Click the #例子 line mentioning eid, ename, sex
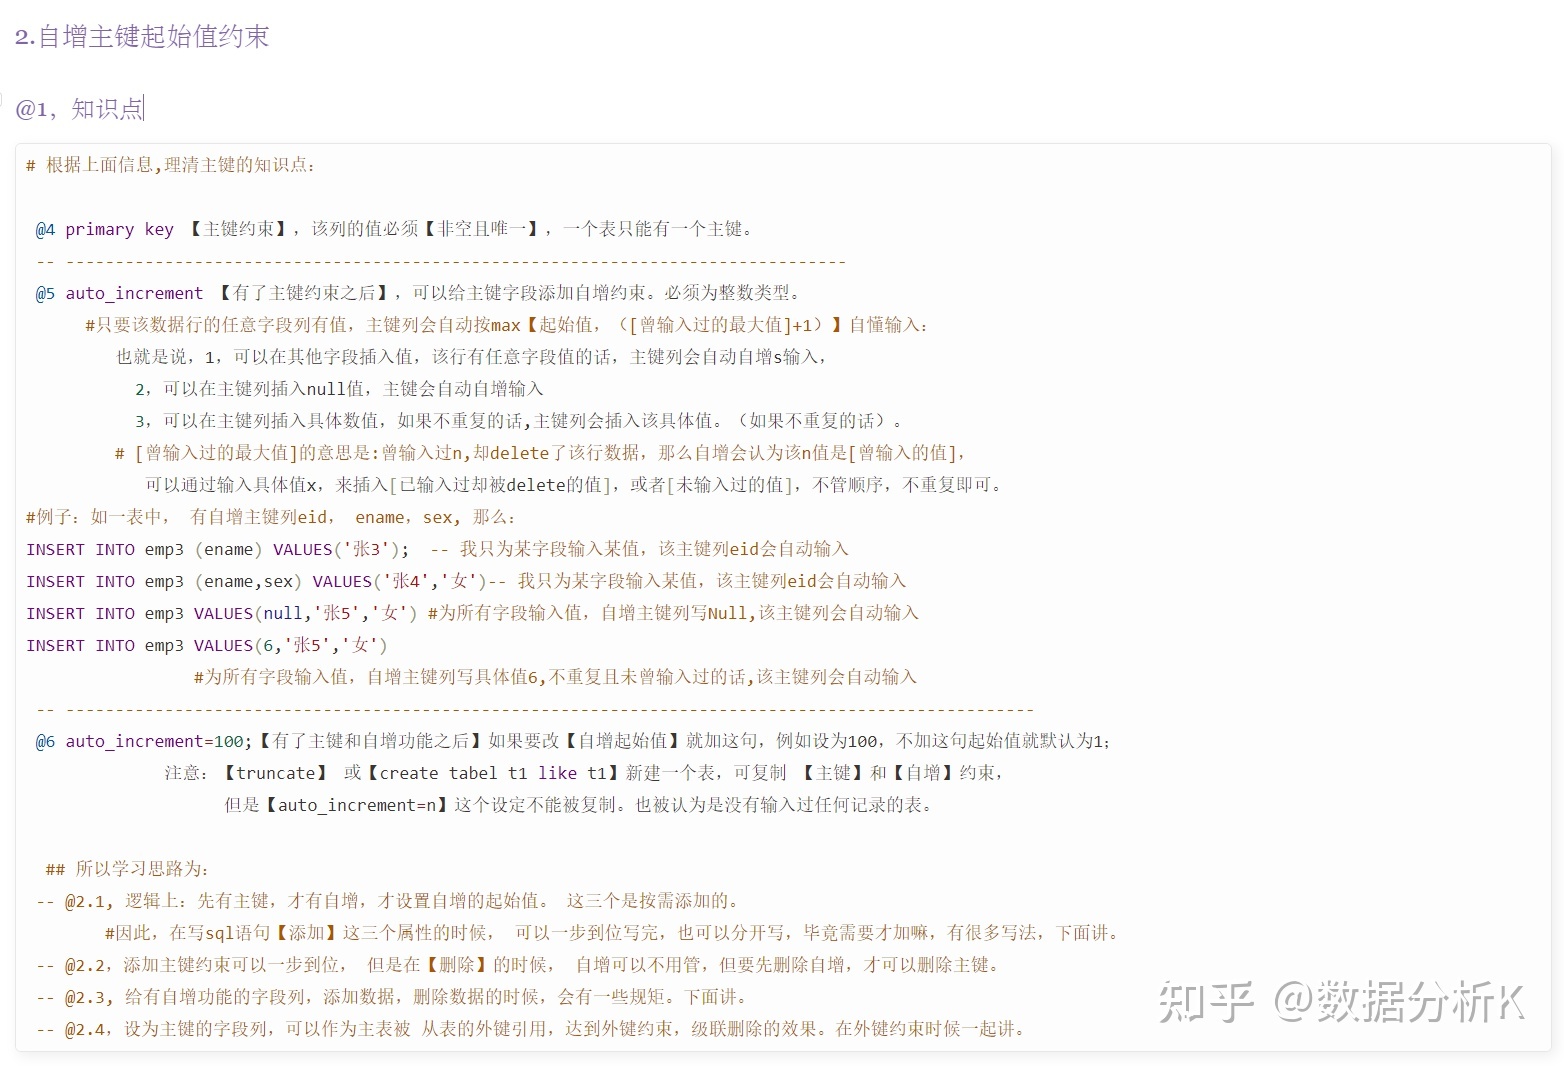The image size is (1564, 1066). (x=270, y=517)
